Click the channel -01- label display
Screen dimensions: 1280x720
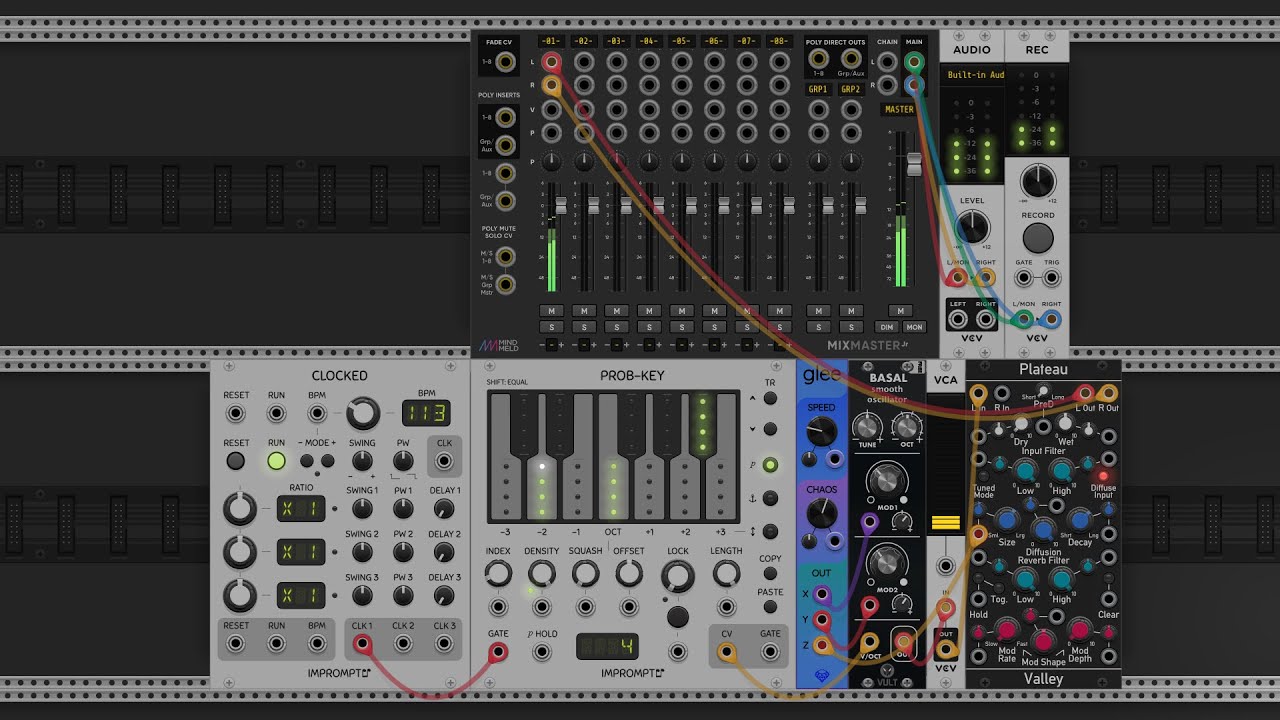pos(551,41)
